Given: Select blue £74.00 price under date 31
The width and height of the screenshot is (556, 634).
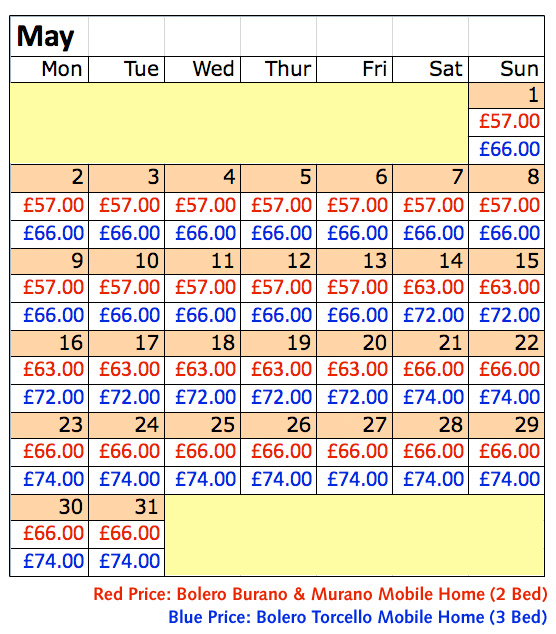Looking at the screenshot, I should point(129,561).
